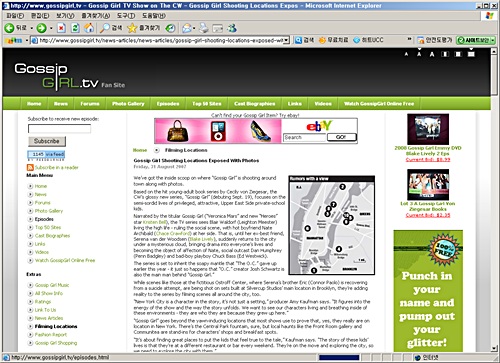Image resolution: width=500 pixels, height=363 pixels.
Task: Select the medium page width icon
Action: click(458, 54)
